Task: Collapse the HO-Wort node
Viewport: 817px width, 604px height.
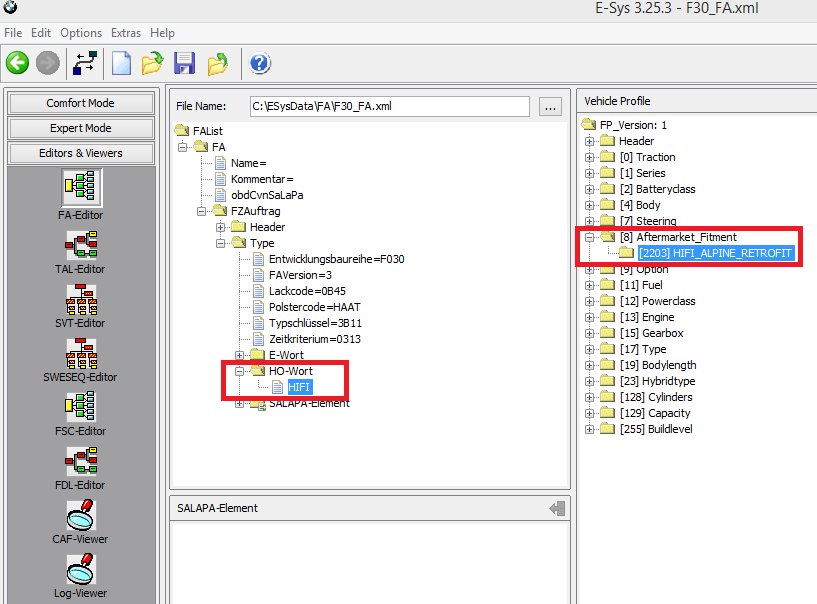Action: pos(239,371)
